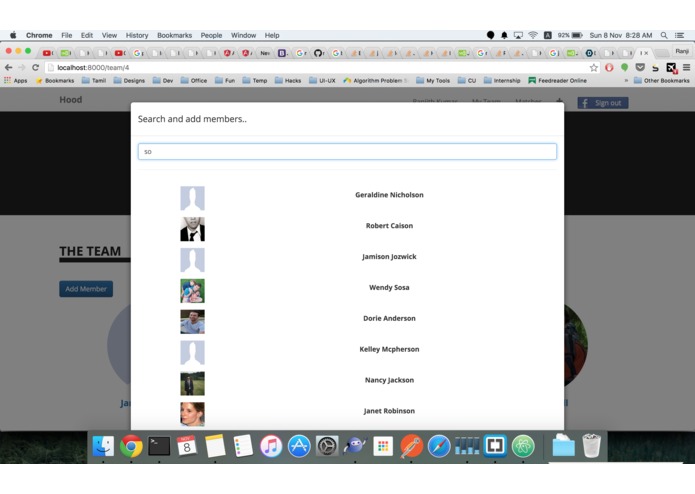The height and width of the screenshot is (494, 695).
Task: Open Chrome from the dock
Action: [x=131, y=446]
